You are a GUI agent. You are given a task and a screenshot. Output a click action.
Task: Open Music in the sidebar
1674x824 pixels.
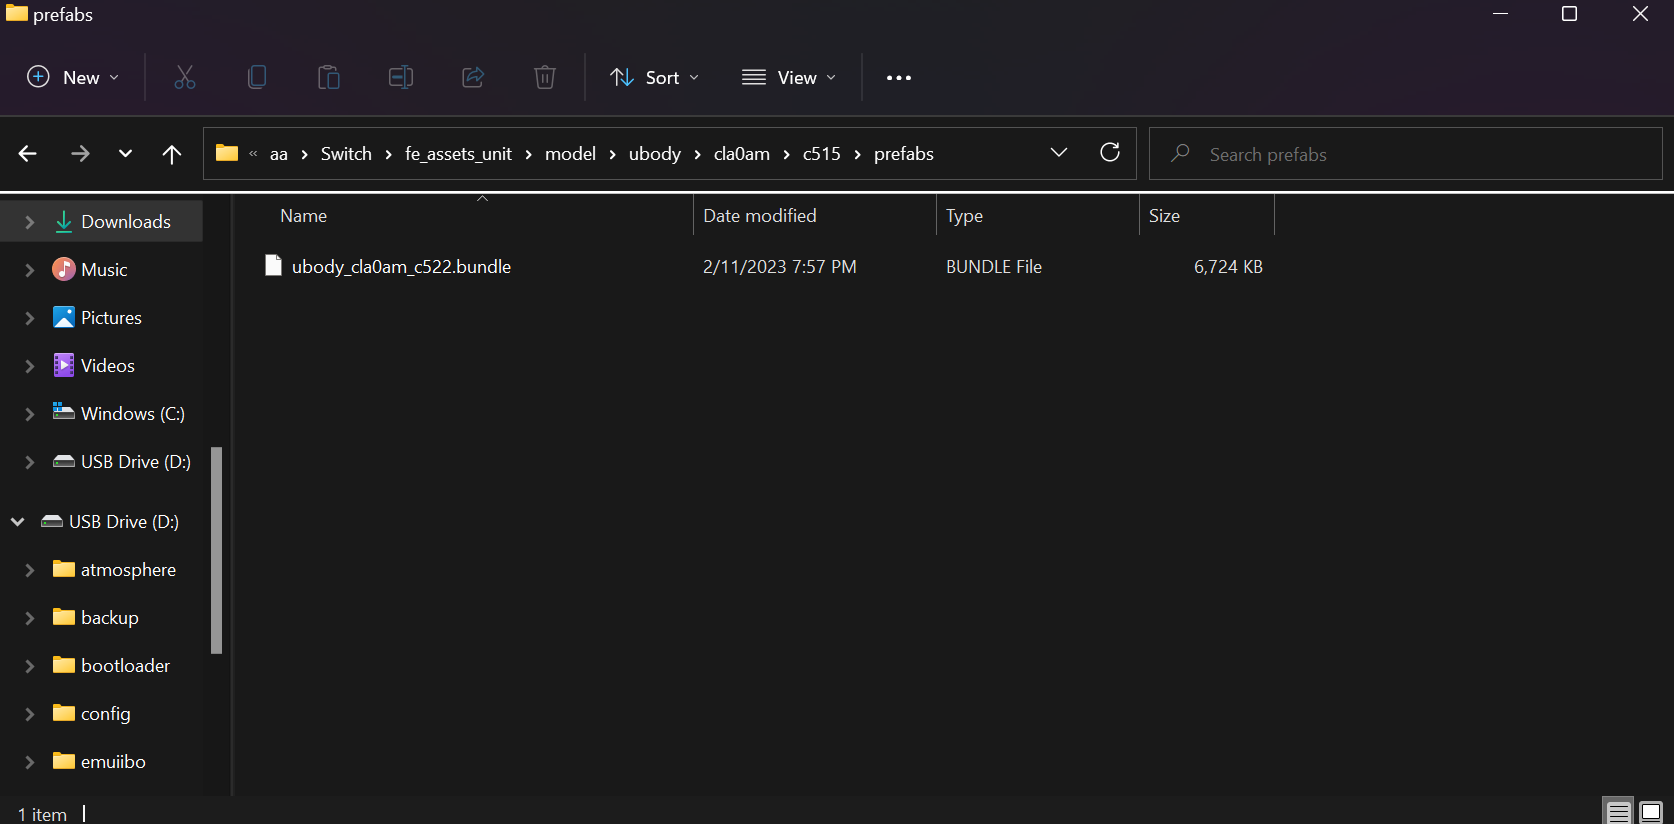(x=104, y=270)
